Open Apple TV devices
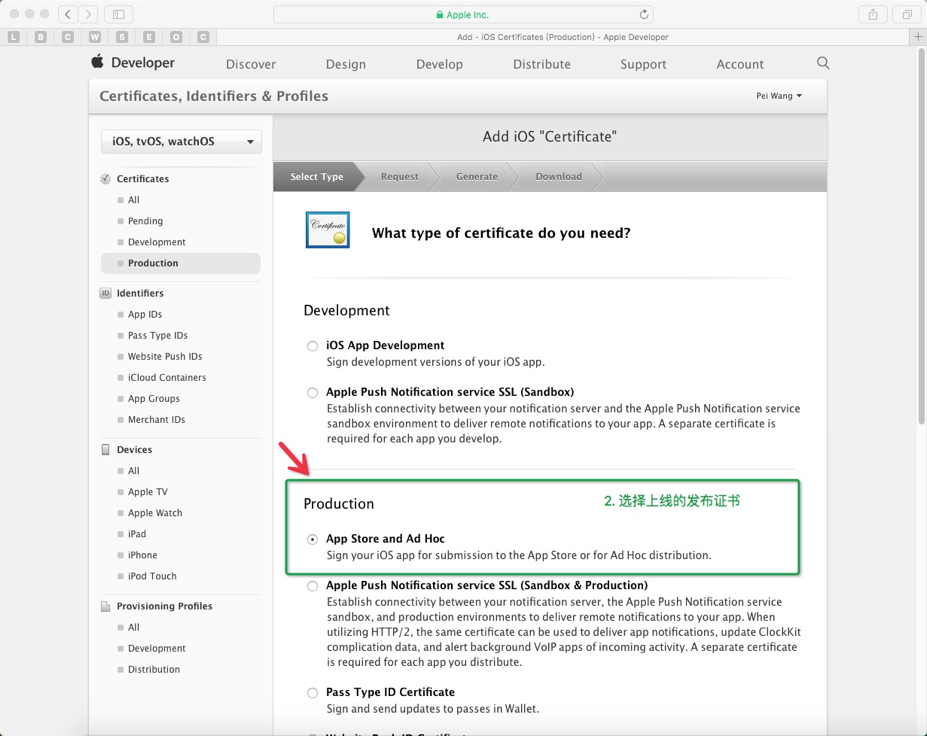 [x=148, y=492]
